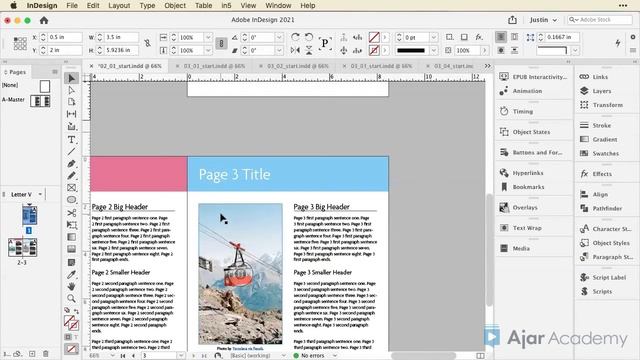640x360 pixels.
Task: Click stroke color swatch in control bar
Action: coord(374,50)
